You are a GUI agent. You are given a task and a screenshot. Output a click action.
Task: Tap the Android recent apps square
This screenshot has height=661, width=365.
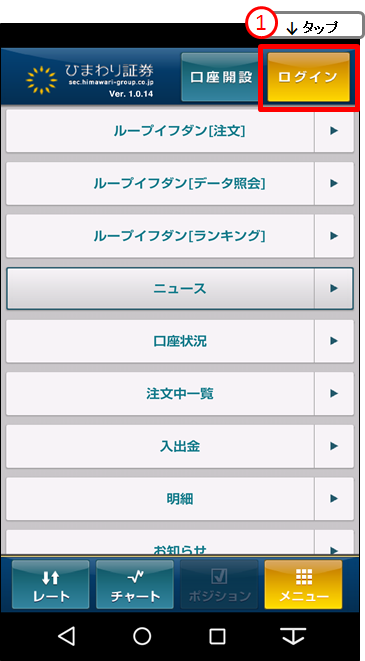point(217,636)
